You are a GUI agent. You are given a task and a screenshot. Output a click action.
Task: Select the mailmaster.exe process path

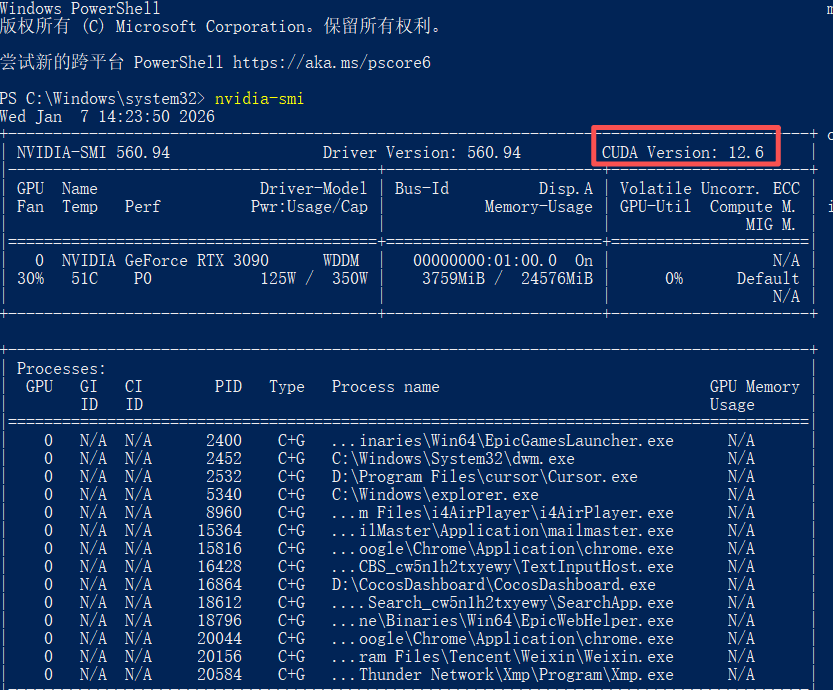[503, 531]
